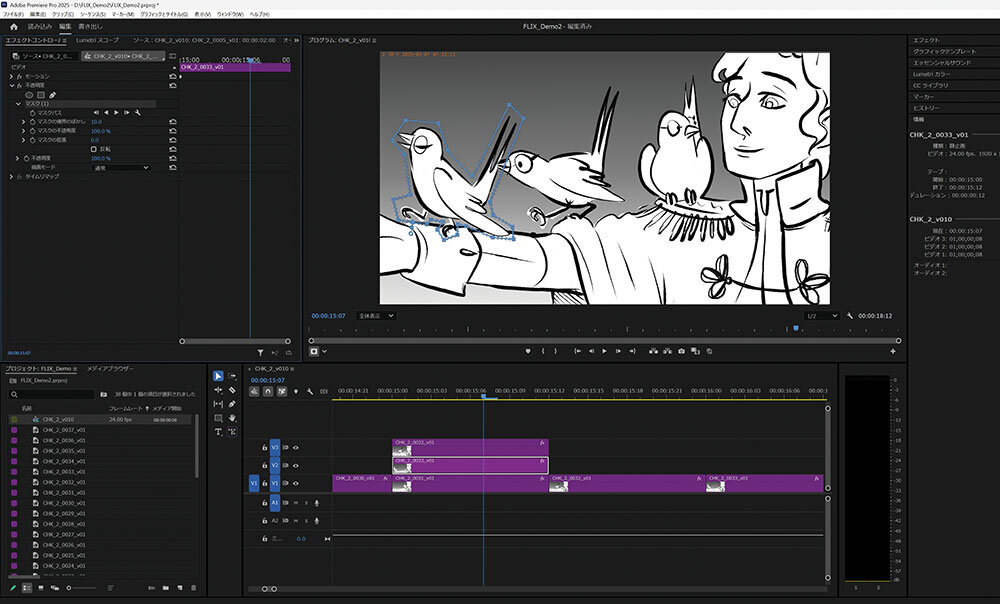This screenshot has height=604, width=1000.
Task: Create a 4-point rectangle mask under Opacity
Action: 41,94
